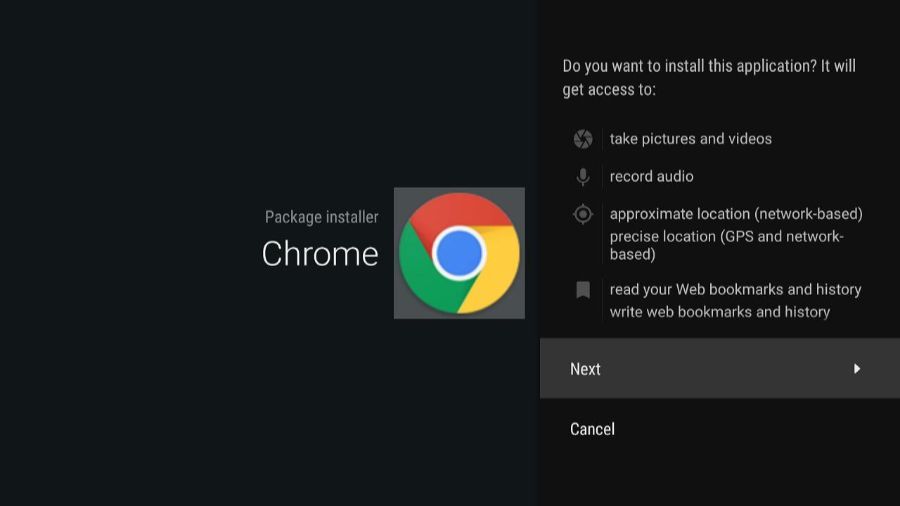
Task: Click the microphone permission icon
Action: [583, 177]
